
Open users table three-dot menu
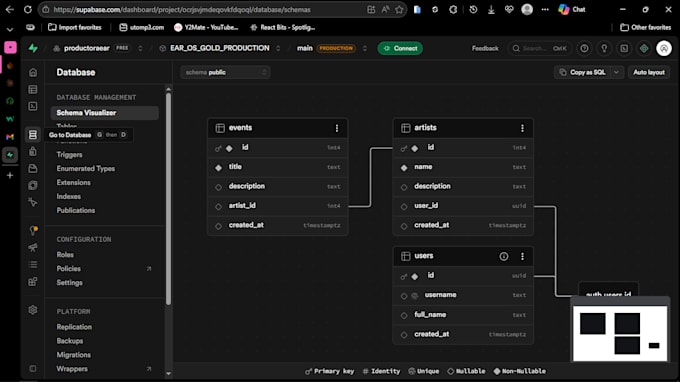[x=522, y=256]
